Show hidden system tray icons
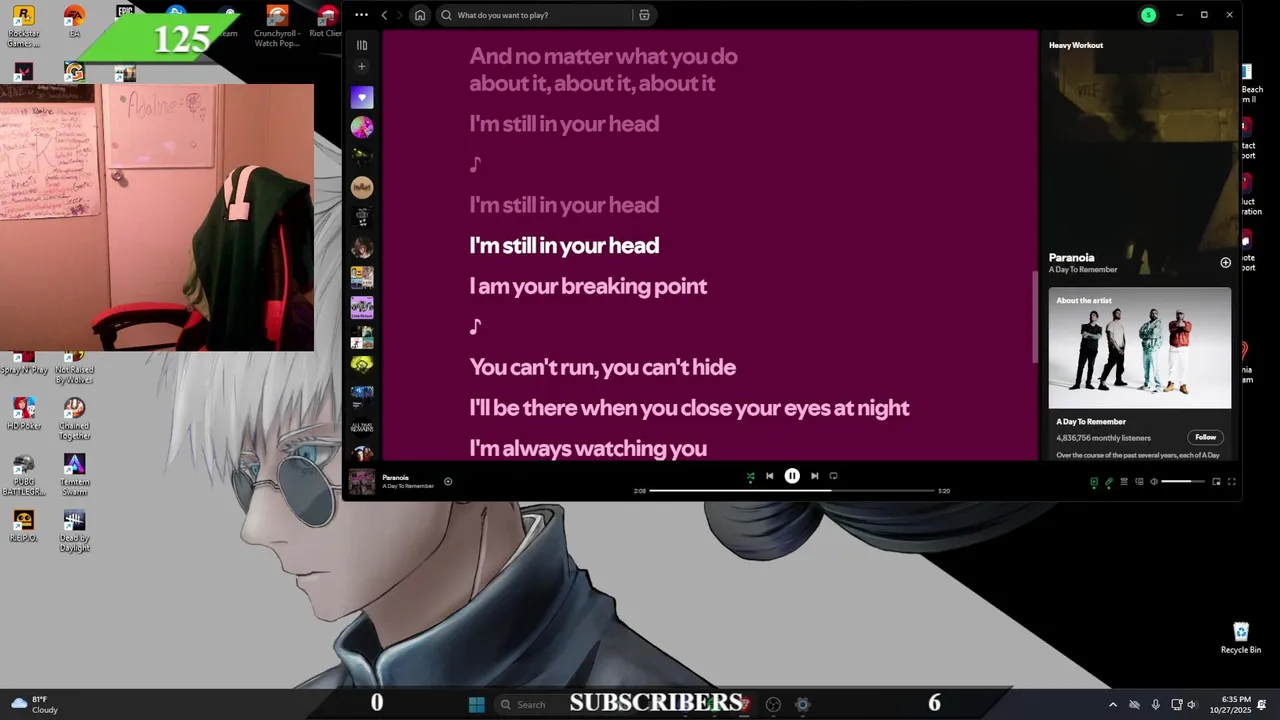 tap(1112, 704)
